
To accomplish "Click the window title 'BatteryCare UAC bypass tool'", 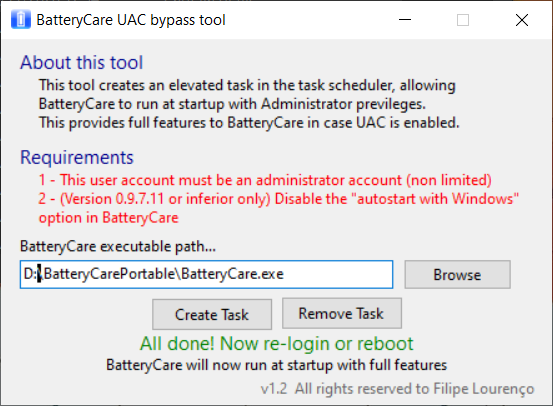I will click(x=131, y=20).
